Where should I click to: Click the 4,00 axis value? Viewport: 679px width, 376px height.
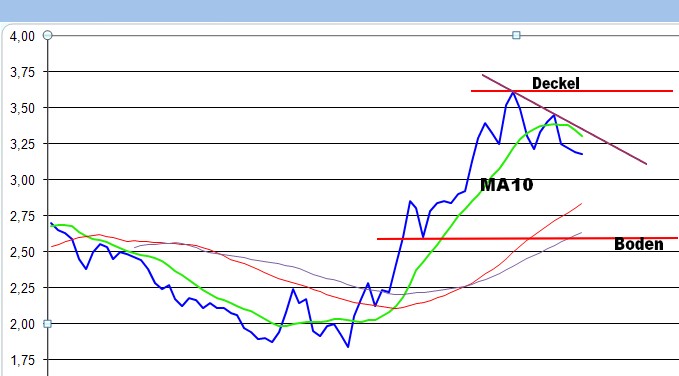point(22,36)
